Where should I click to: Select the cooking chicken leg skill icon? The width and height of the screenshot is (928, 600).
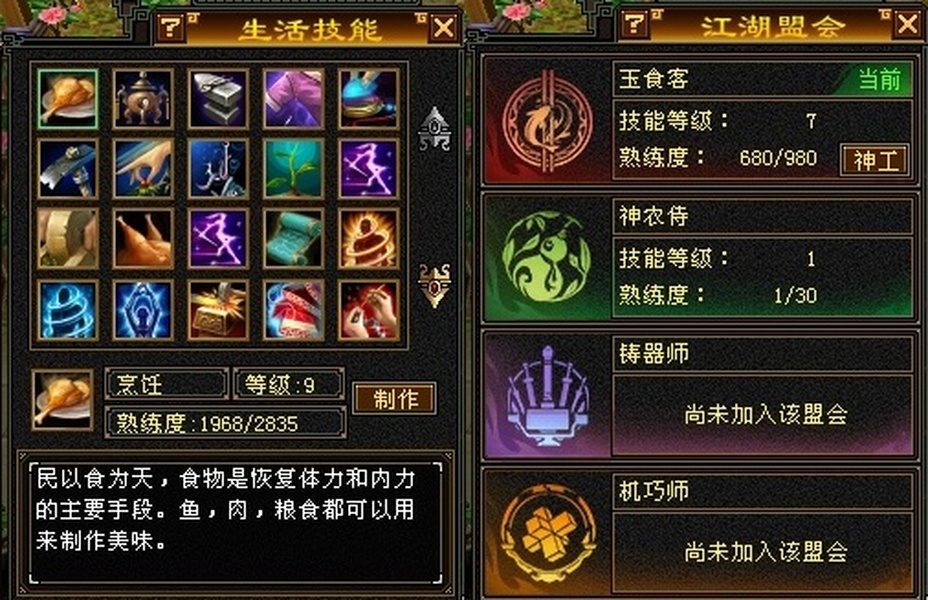tap(67, 98)
